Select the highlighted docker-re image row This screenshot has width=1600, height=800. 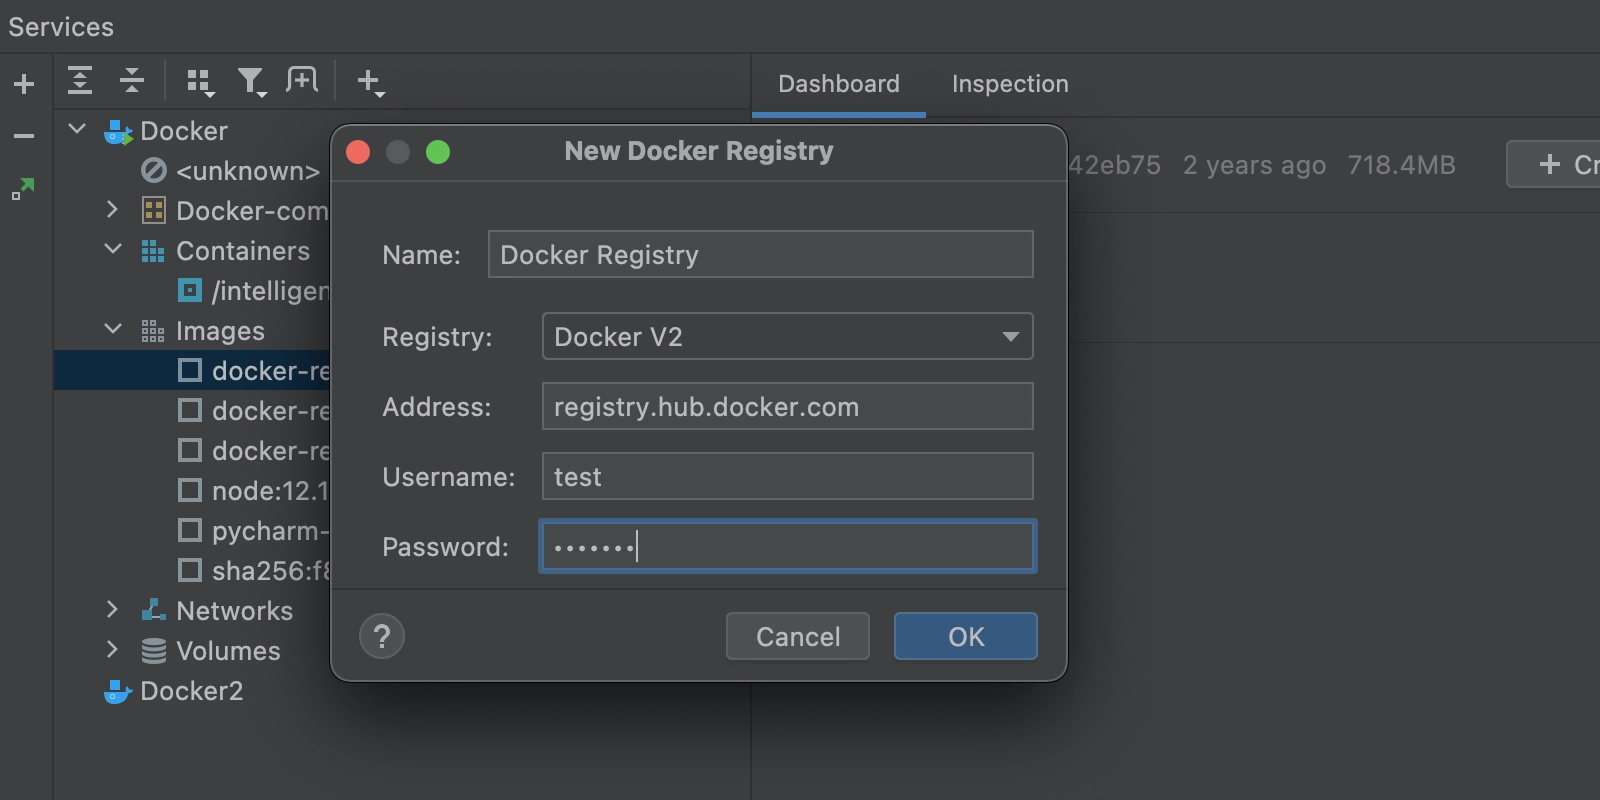[192, 370]
